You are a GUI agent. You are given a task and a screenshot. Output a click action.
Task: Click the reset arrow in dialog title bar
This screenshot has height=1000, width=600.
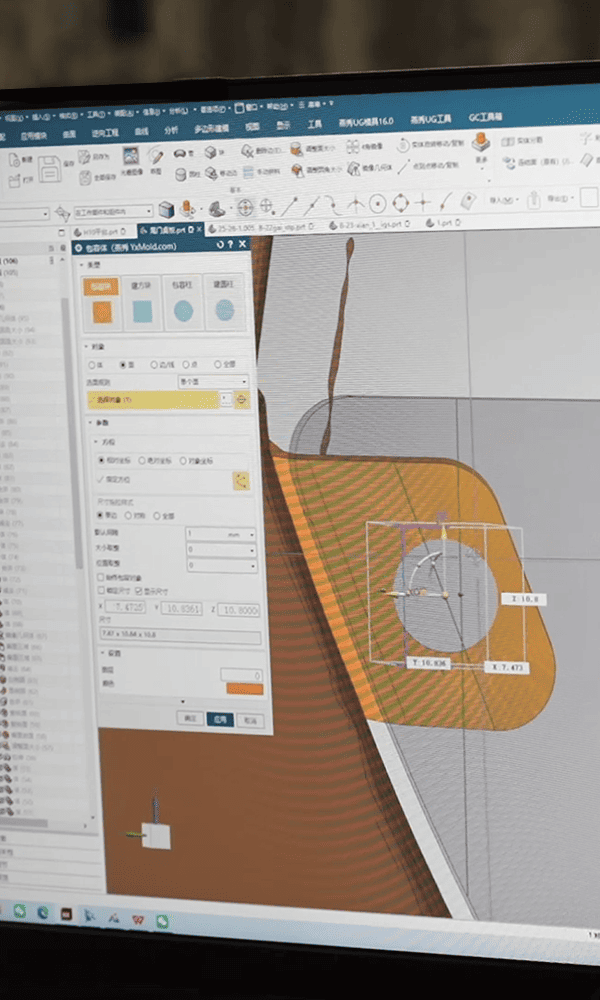coord(221,244)
